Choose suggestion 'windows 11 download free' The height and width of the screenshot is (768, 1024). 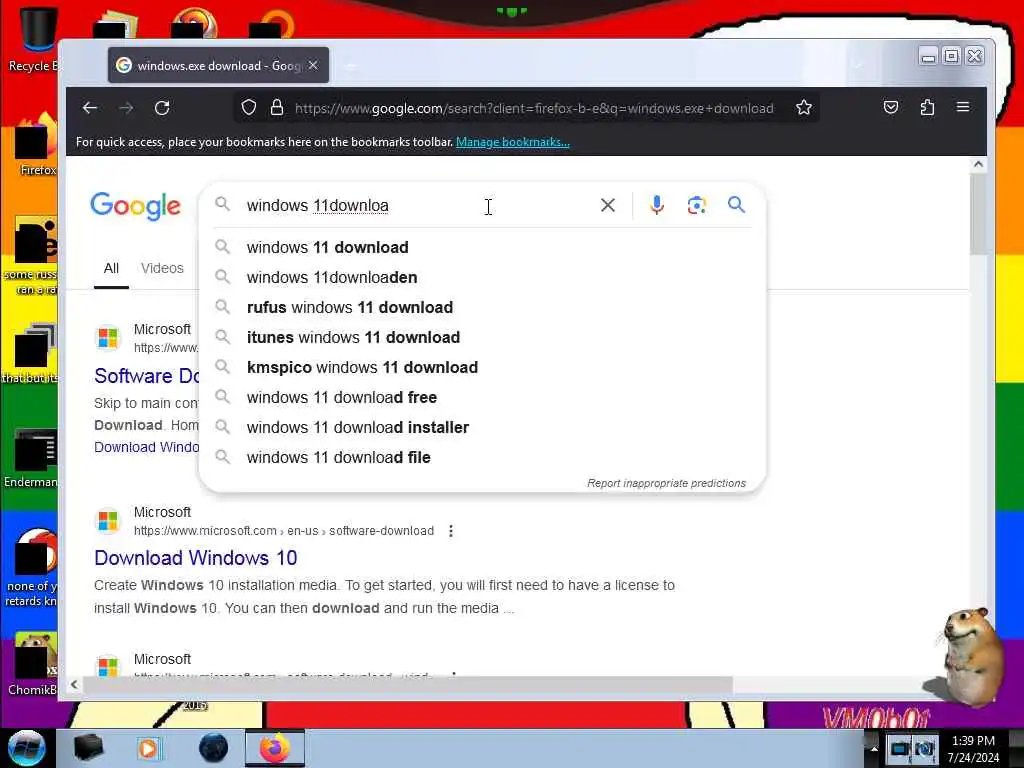click(482, 398)
